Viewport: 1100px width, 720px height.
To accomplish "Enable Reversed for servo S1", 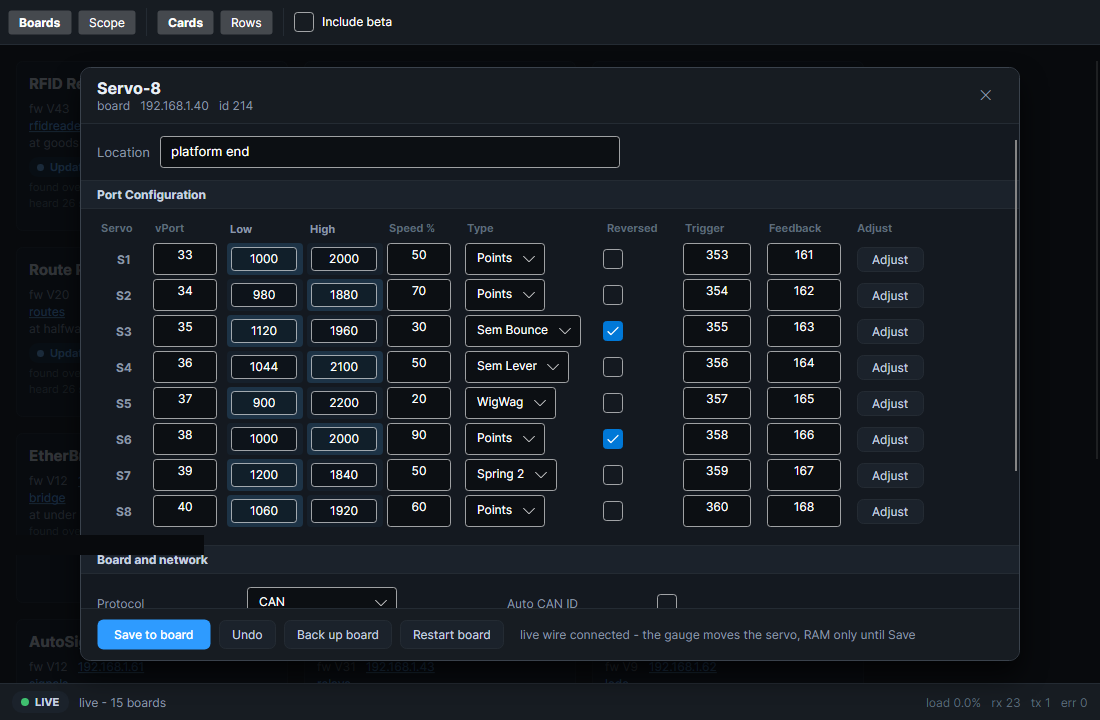I will [612, 259].
